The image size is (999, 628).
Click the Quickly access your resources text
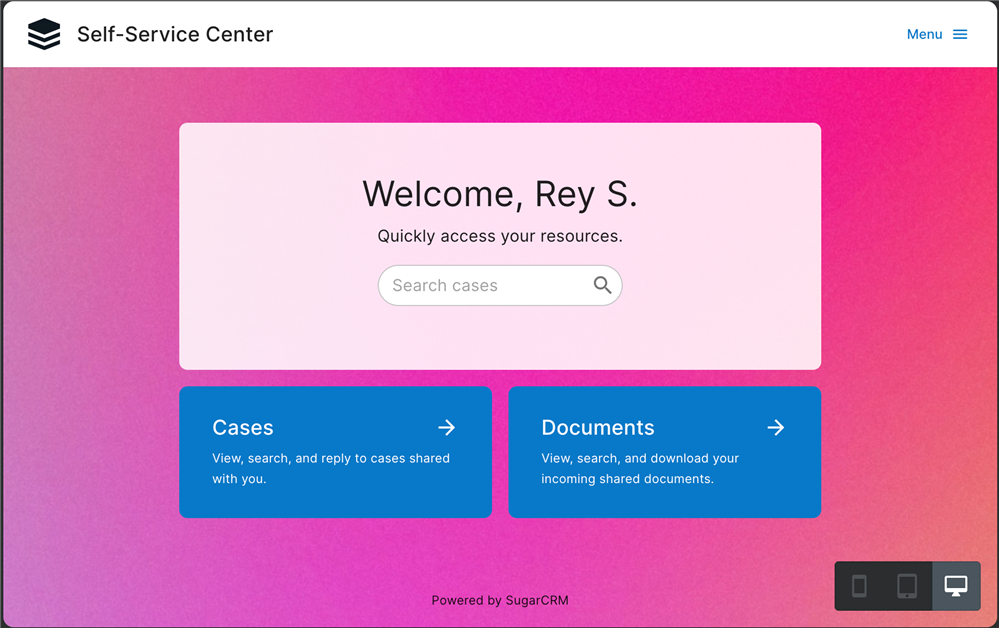500,237
